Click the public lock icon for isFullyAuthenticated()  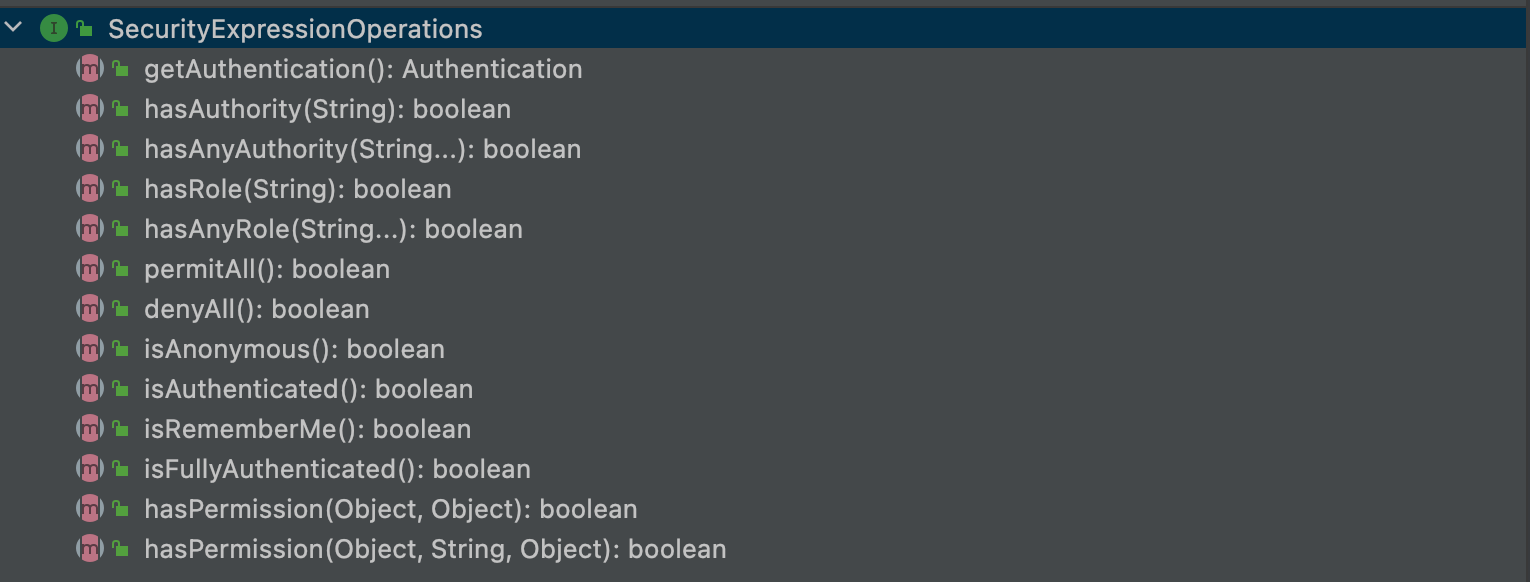pos(120,469)
